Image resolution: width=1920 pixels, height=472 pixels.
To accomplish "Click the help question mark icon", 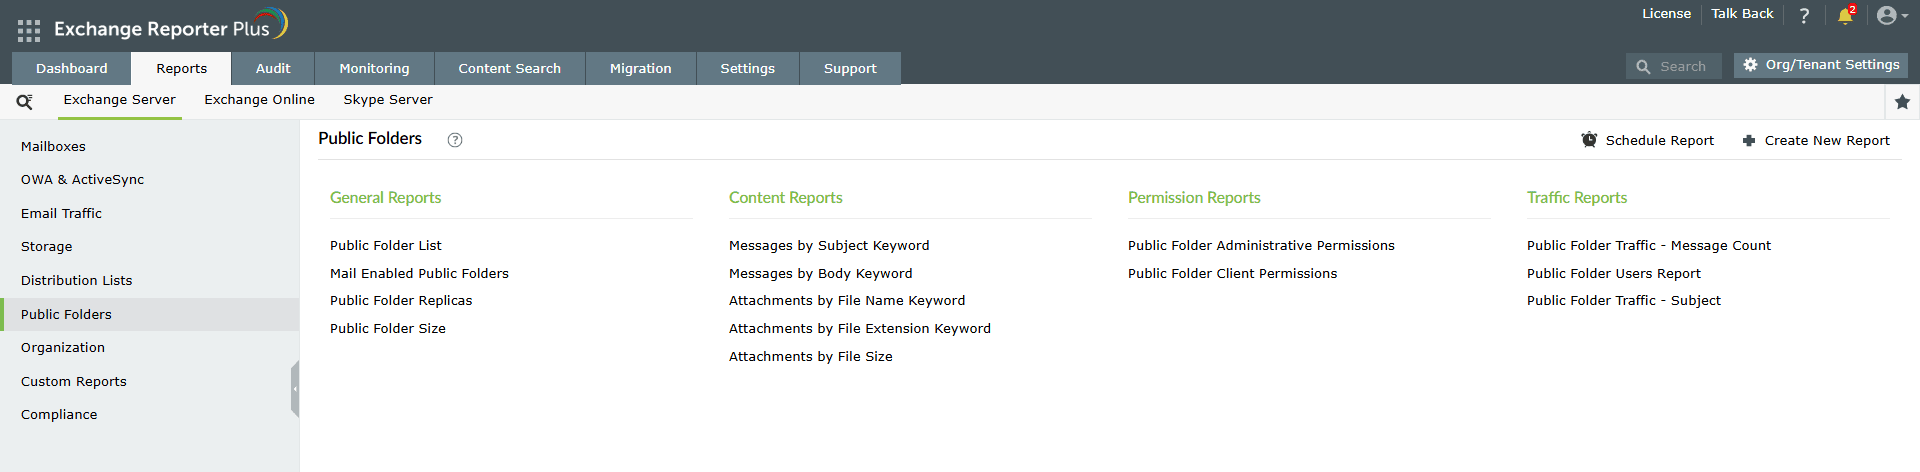I will pos(1804,15).
